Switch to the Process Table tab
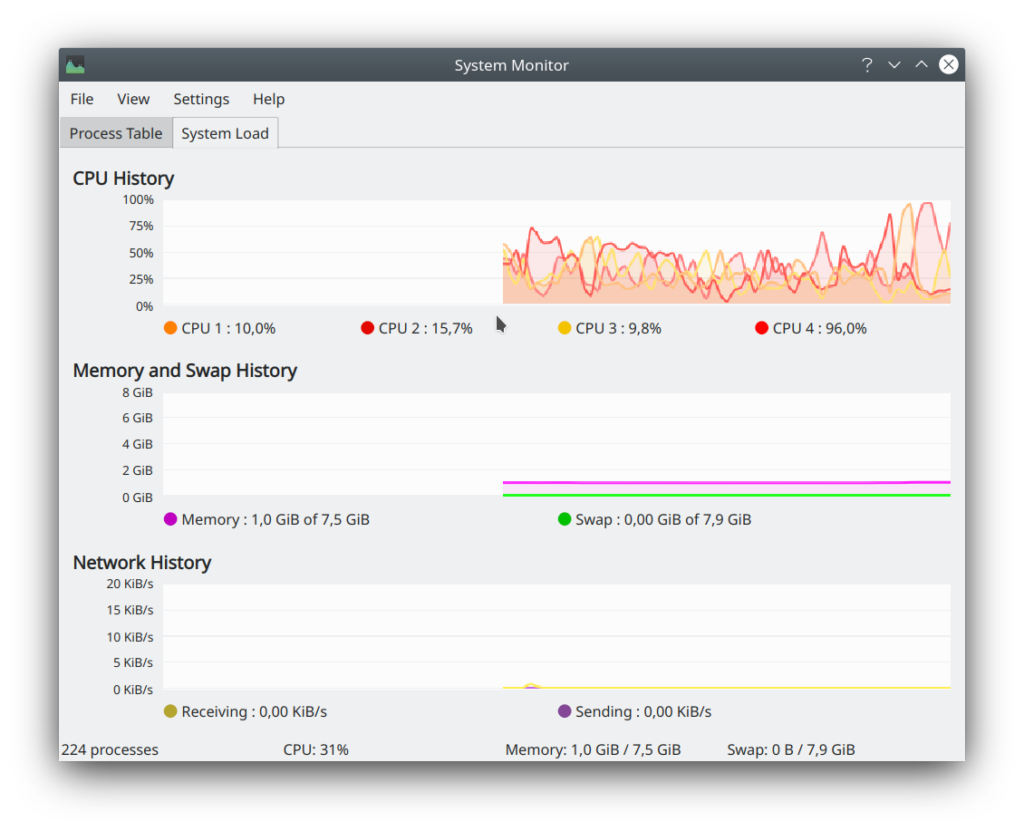 (x=116, y=133)
